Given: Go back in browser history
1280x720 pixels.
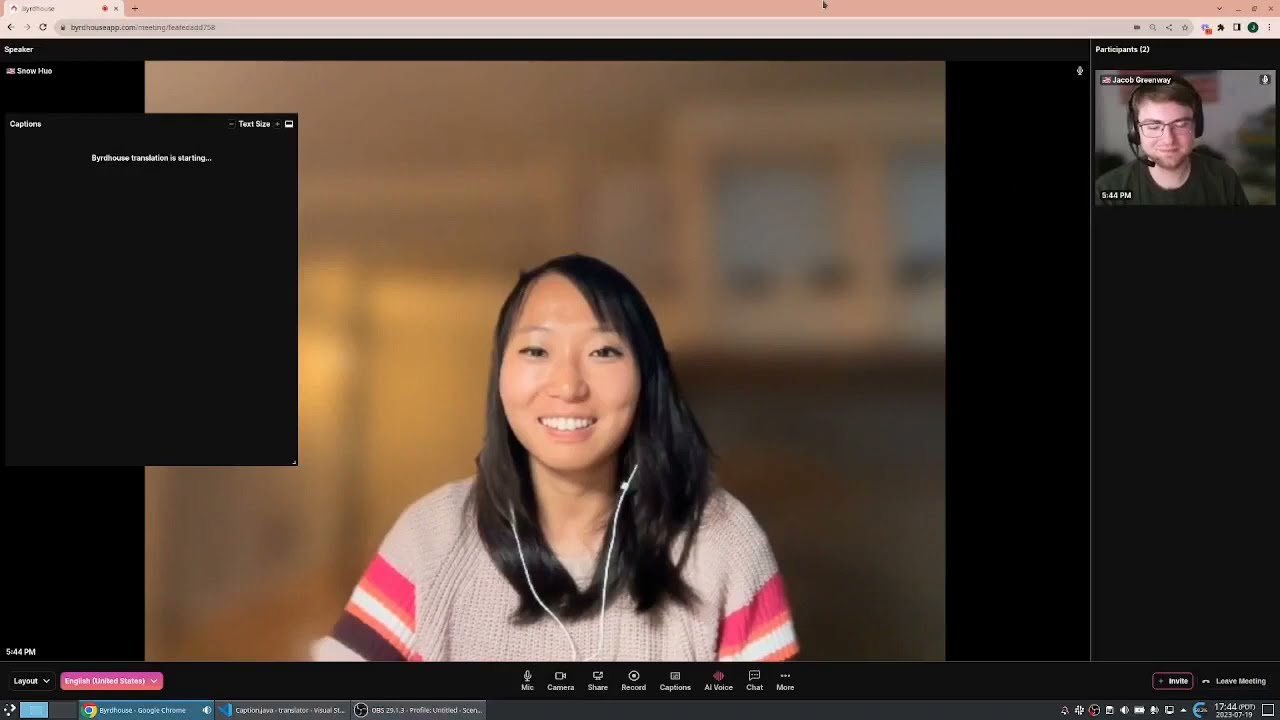Looking at the screenshot, I should (10, 27).
